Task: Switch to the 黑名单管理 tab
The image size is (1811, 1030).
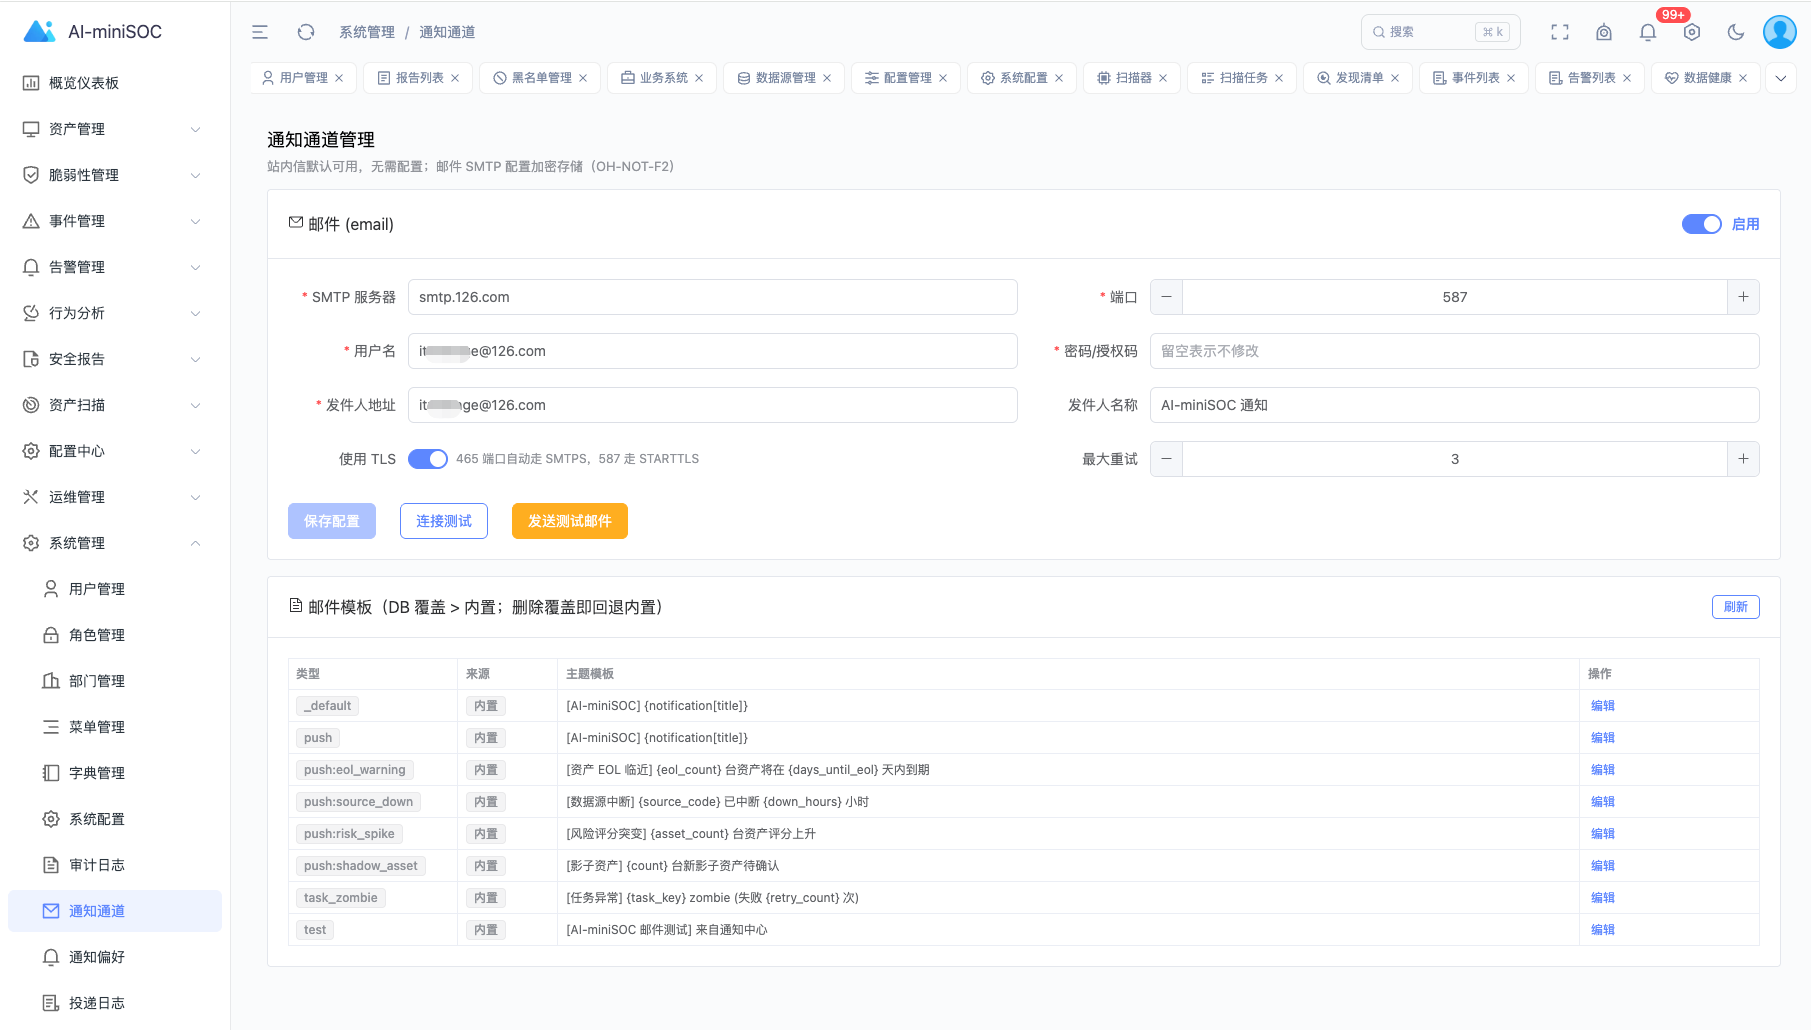Action: point(541,78)
